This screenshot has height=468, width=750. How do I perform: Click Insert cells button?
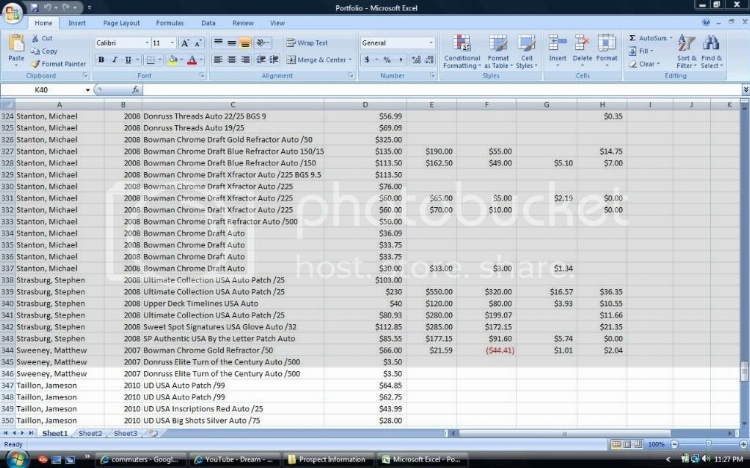(558, 50)
